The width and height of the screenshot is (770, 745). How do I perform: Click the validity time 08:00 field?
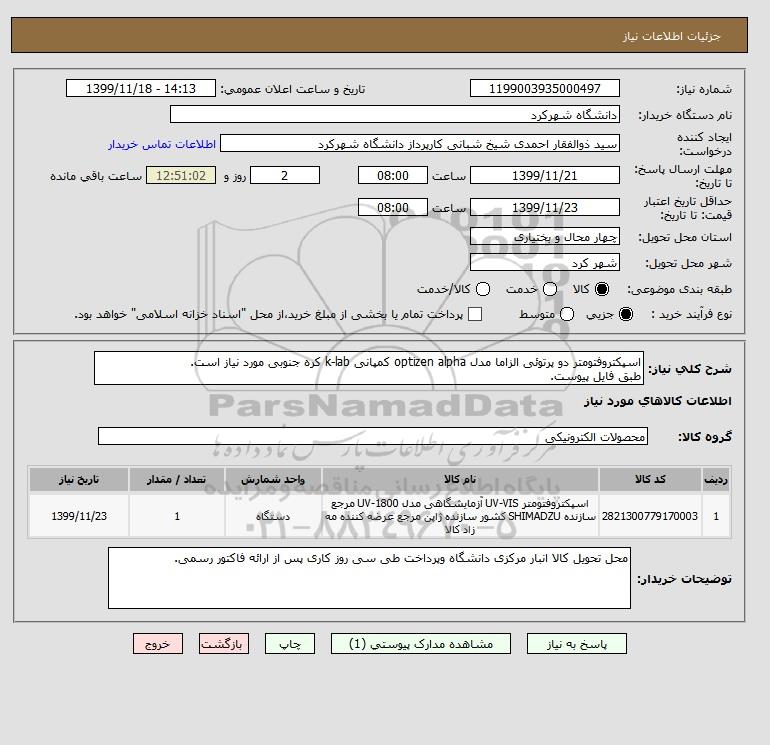(393, 207)
